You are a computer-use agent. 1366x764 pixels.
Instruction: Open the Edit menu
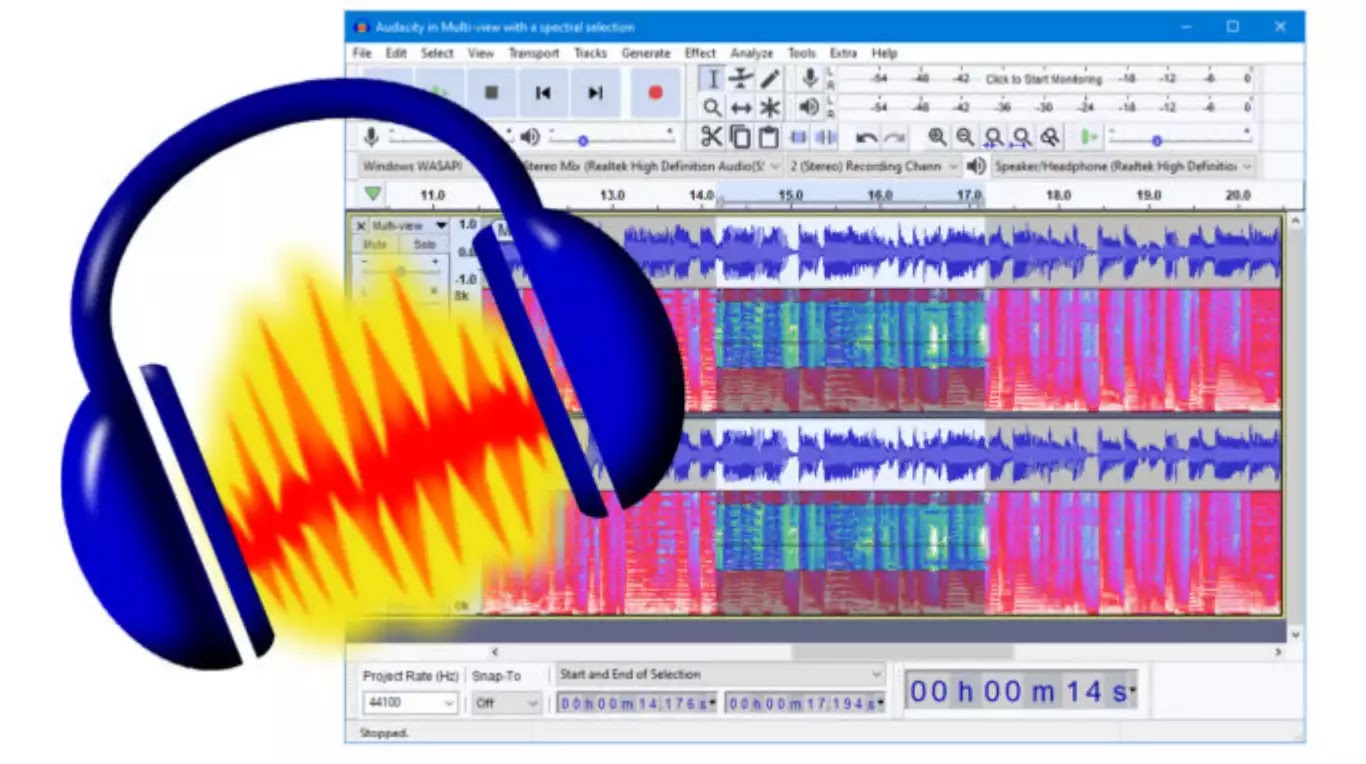[x=396, y=53]
